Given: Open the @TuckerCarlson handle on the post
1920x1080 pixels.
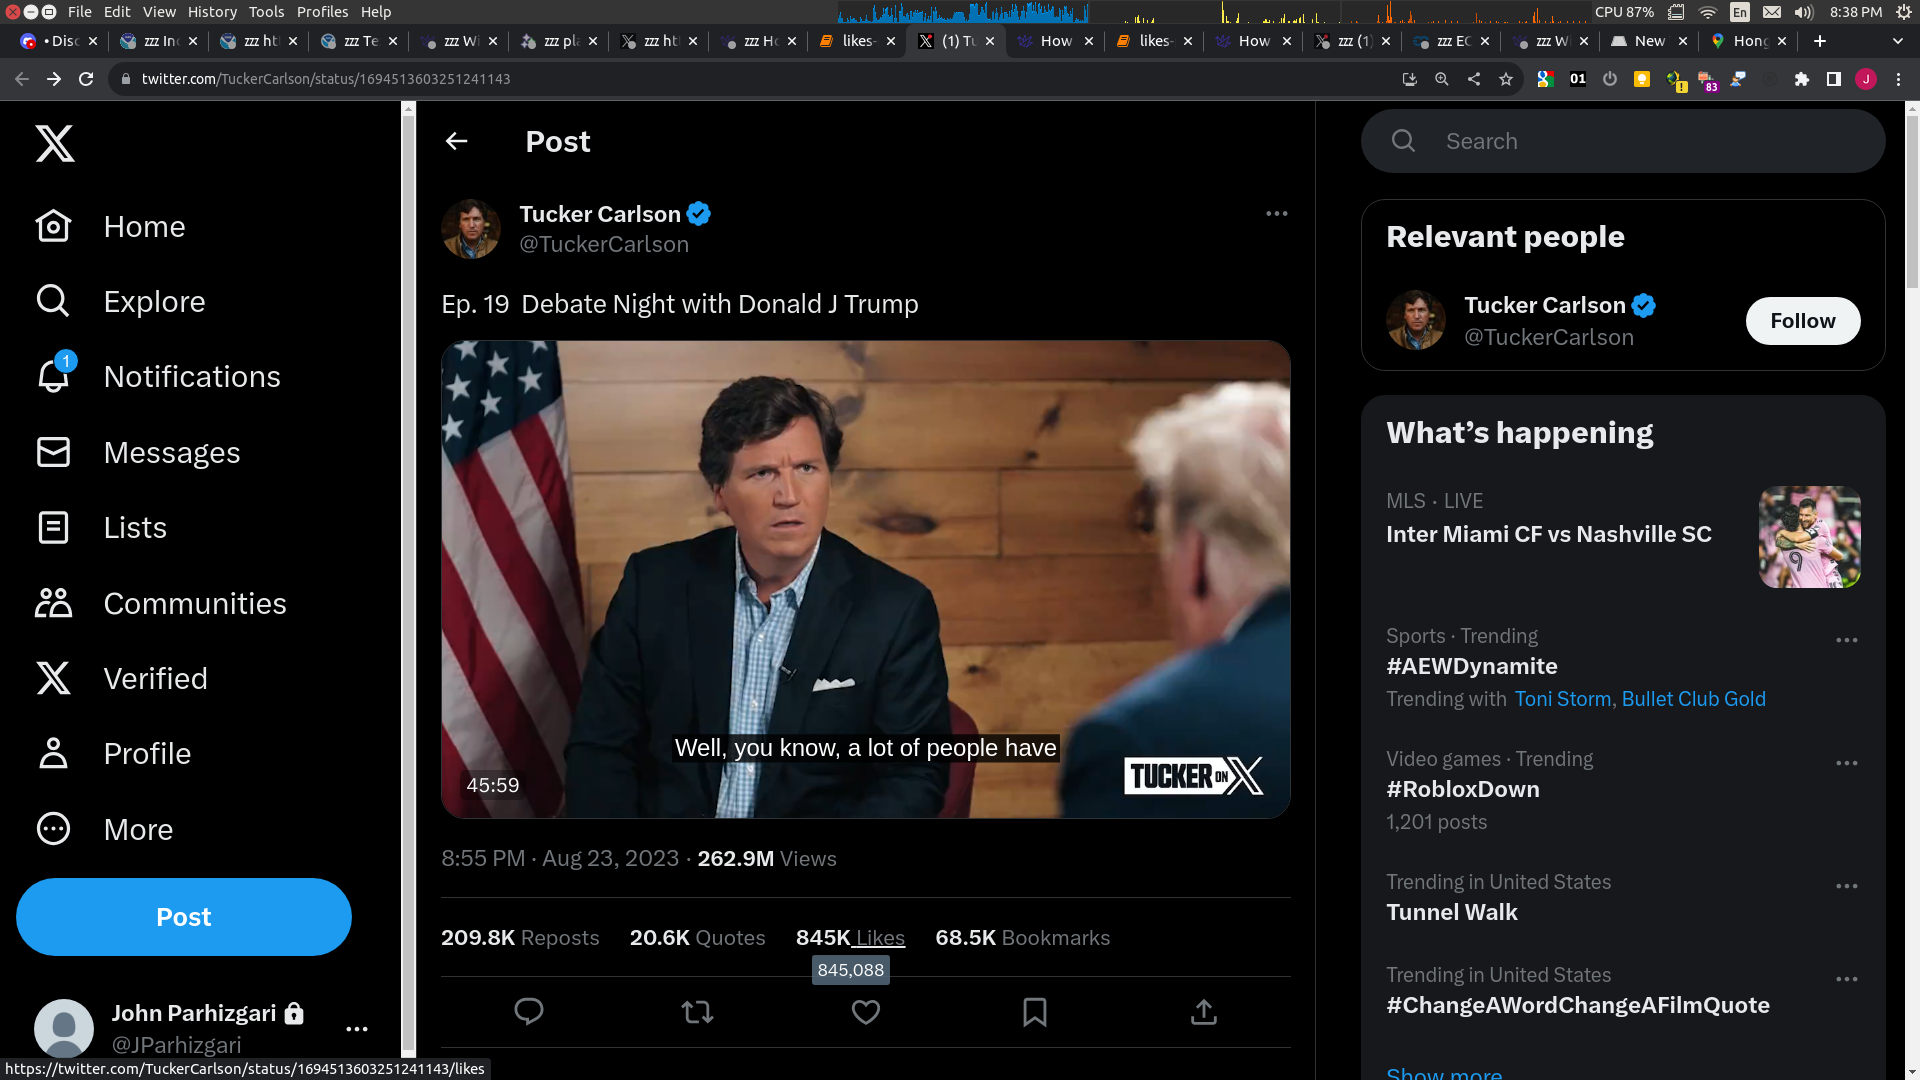Looking at the screenshot, I should pos(604,245).
